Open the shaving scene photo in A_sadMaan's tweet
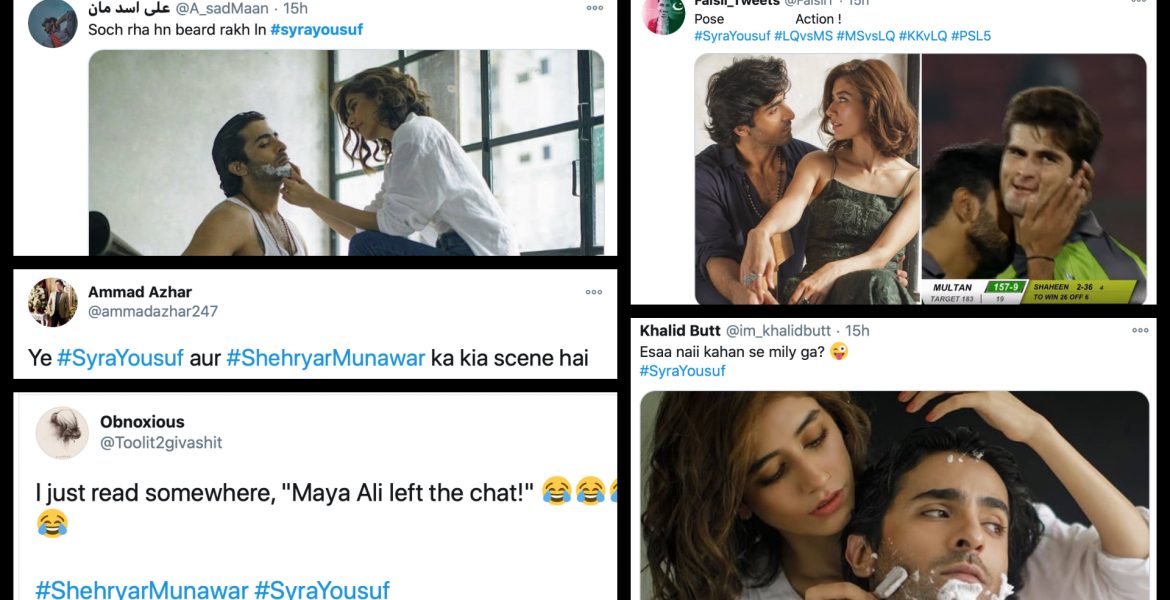The height and width of the screenshot is (600, 1170). click(346, 152)
